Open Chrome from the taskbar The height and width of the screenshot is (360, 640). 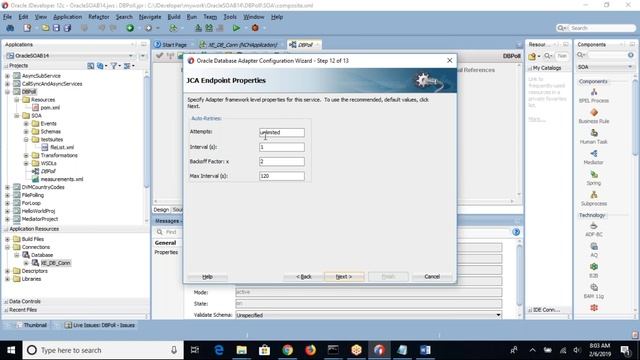(287, 350)
